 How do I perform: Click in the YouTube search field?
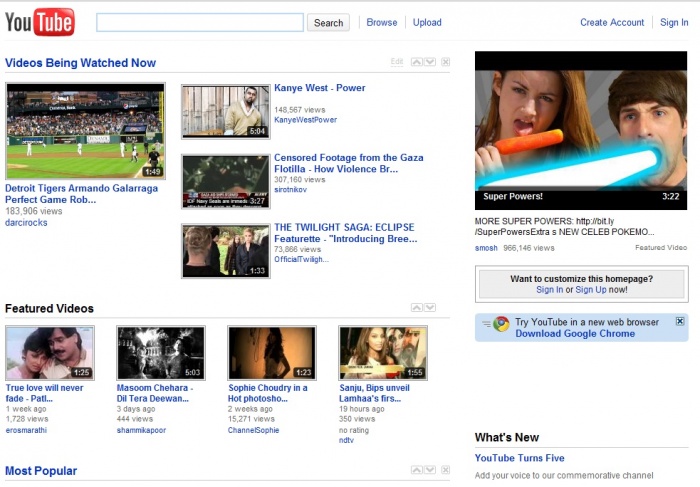point(200,22)
